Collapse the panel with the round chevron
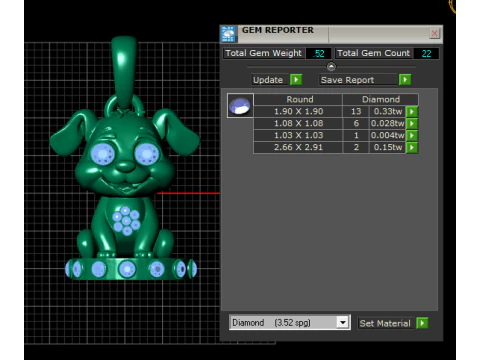Screen dimensions: 480x360 point(331,66)
